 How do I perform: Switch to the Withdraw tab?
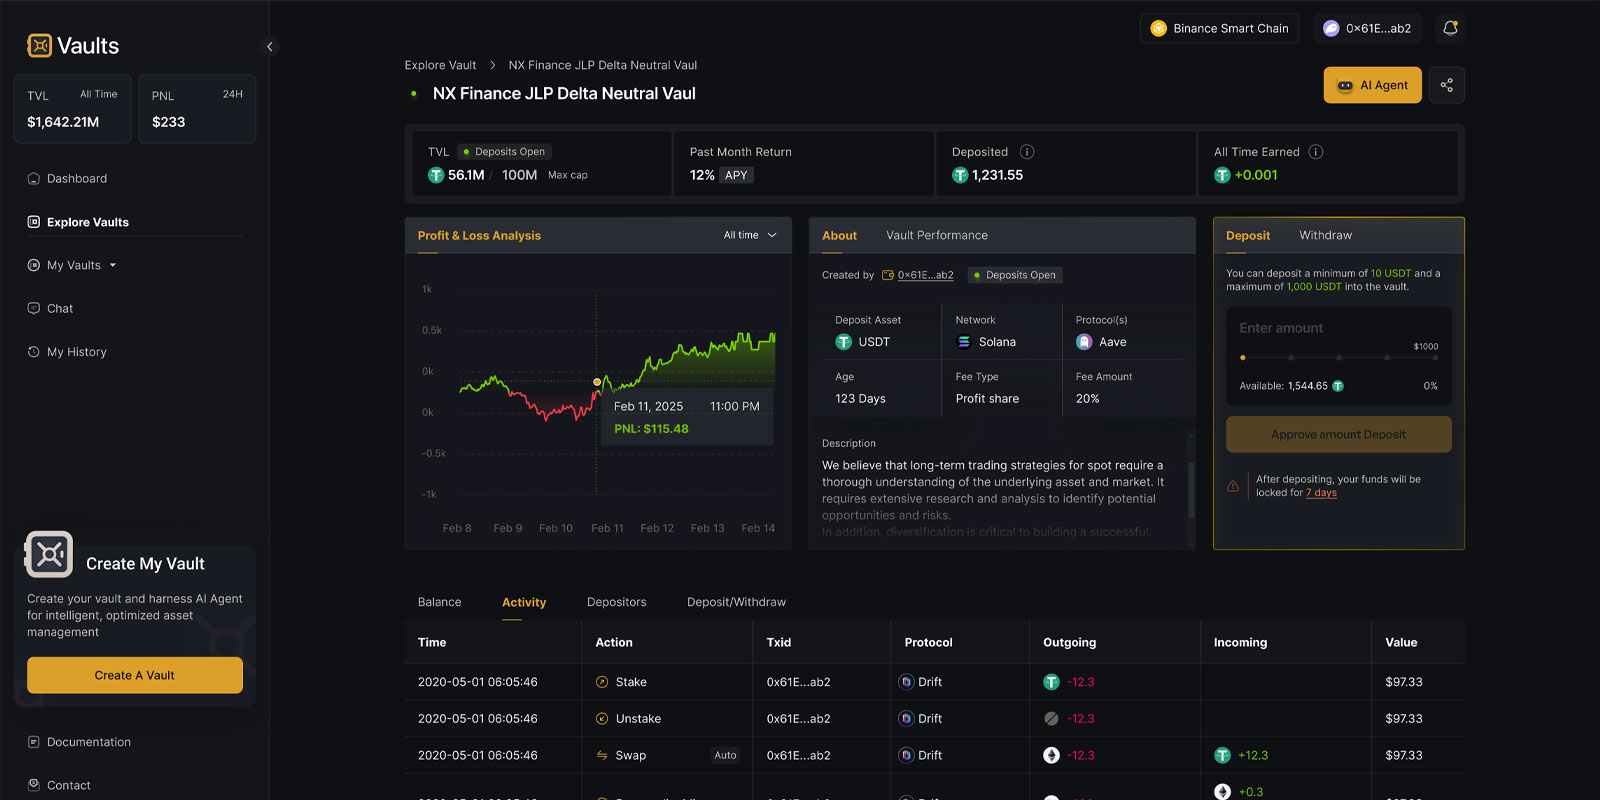click(x=1325, y=236)
